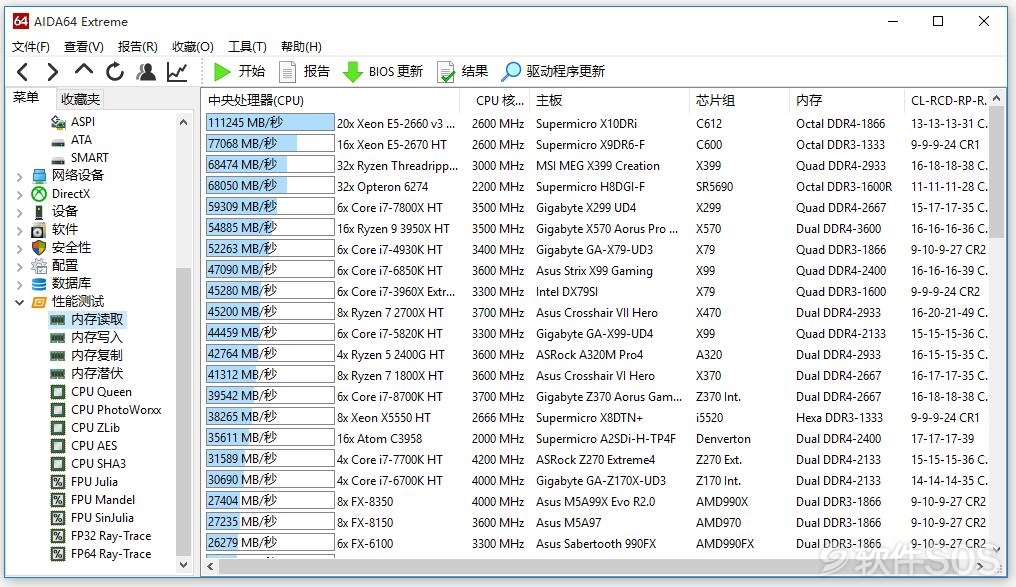
Task: Click the horizontal scrollbar left arrow
Action: pos(210,567)
